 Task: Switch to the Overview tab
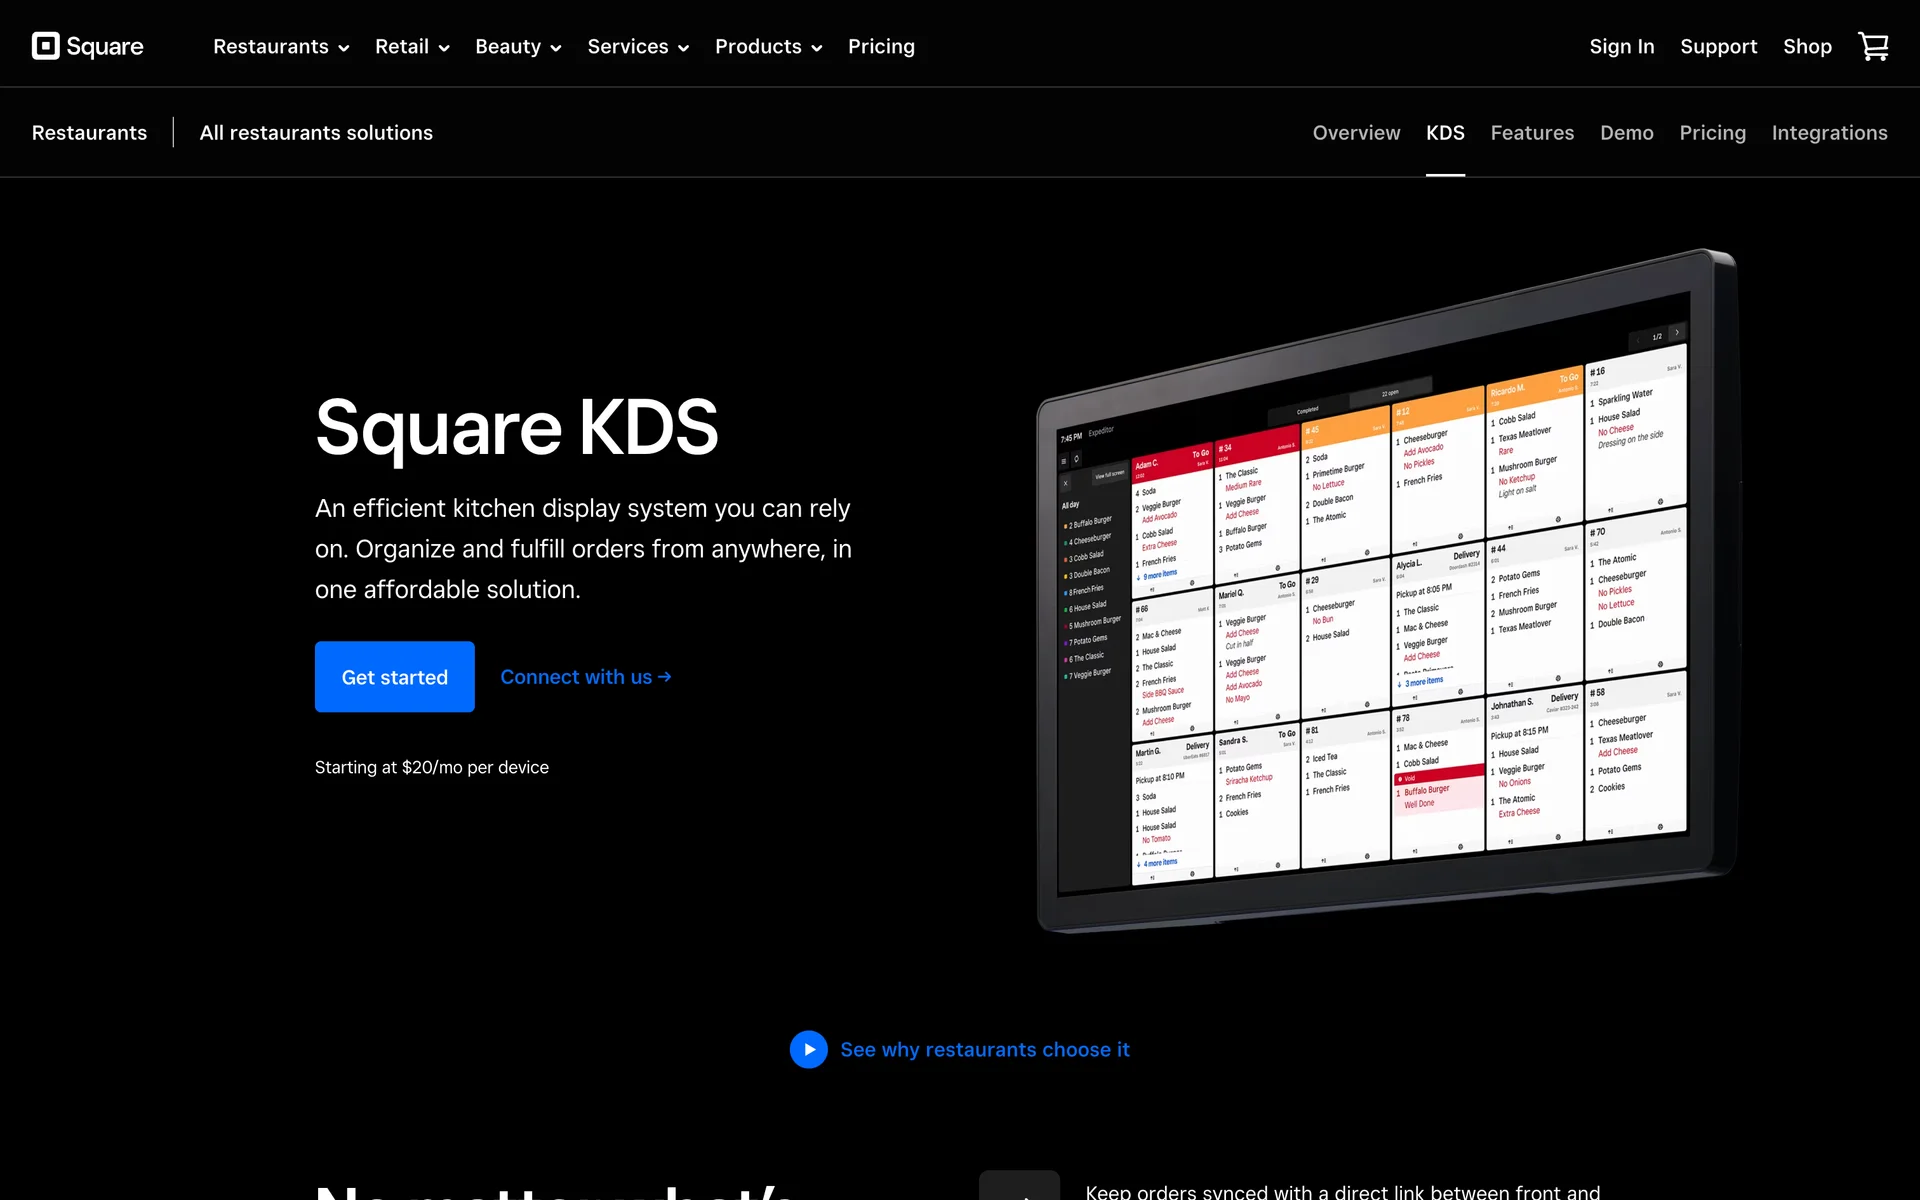(x=1355, y=133)
